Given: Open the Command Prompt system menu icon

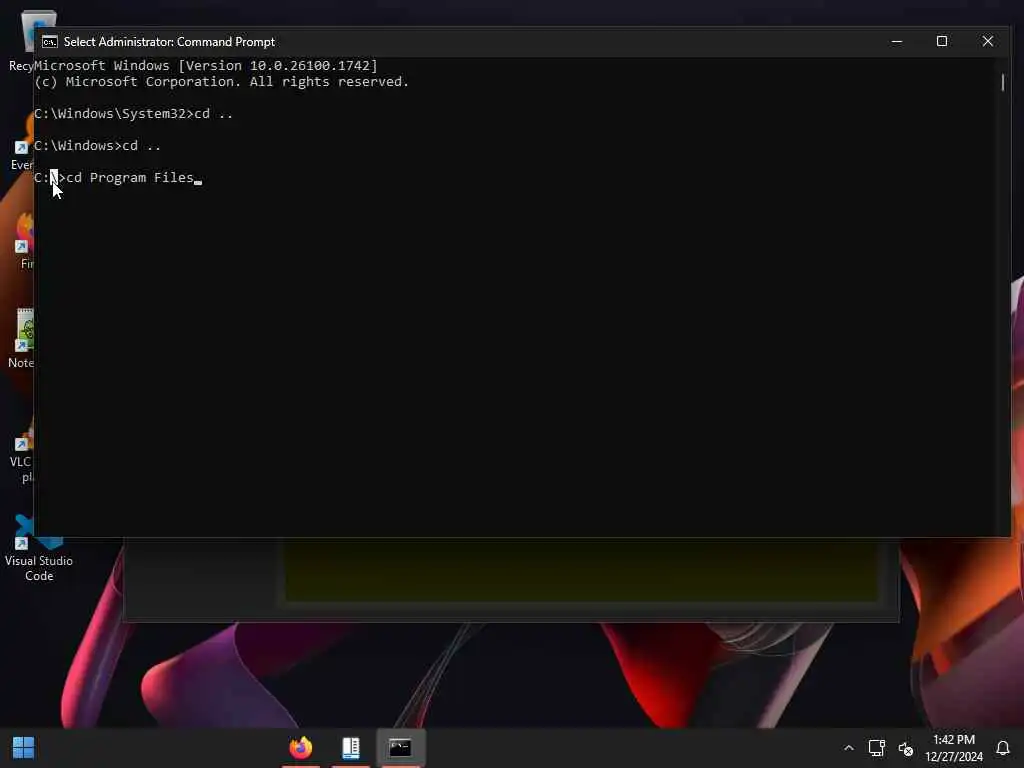Looking at the screenshot, I should pyautogui.click(x=50, y=42).
